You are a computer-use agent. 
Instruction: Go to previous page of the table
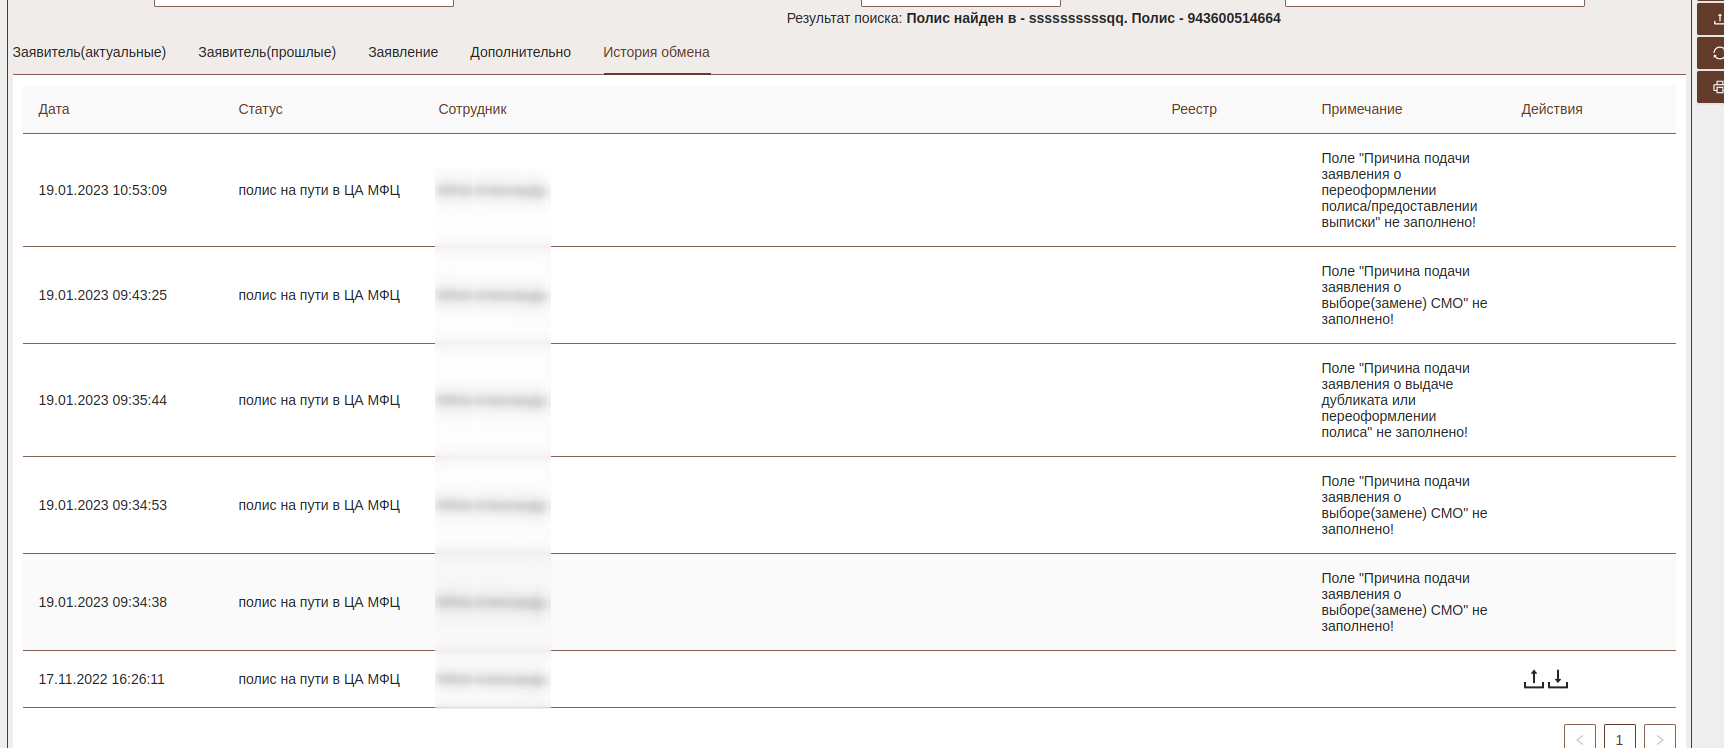[x=1579, y=738]
